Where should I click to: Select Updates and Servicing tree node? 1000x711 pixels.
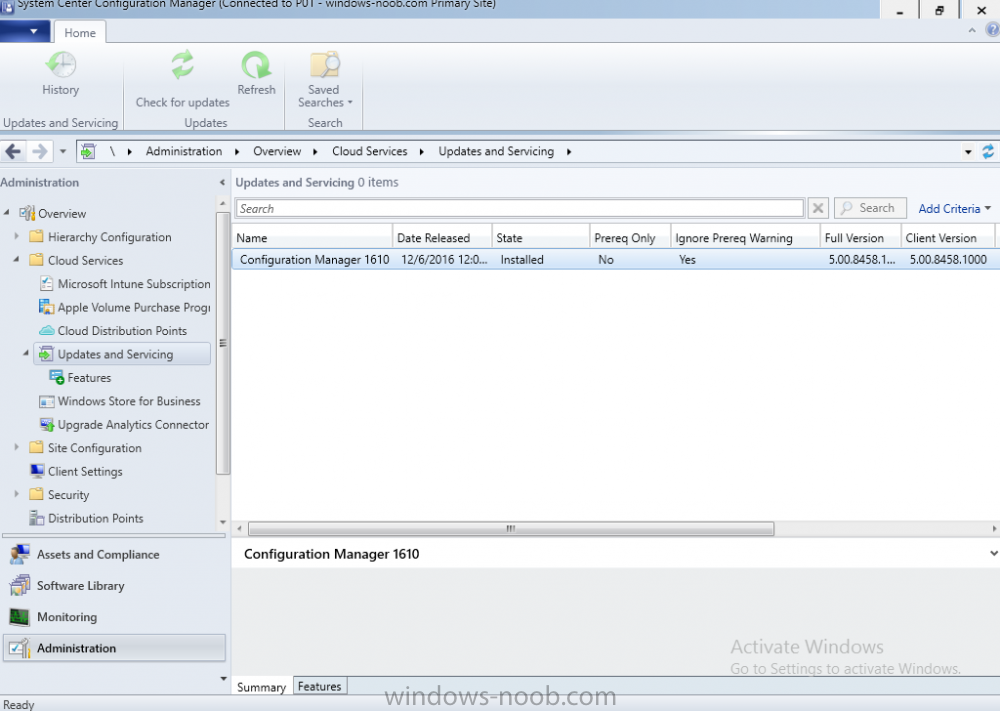pos(122,354)
